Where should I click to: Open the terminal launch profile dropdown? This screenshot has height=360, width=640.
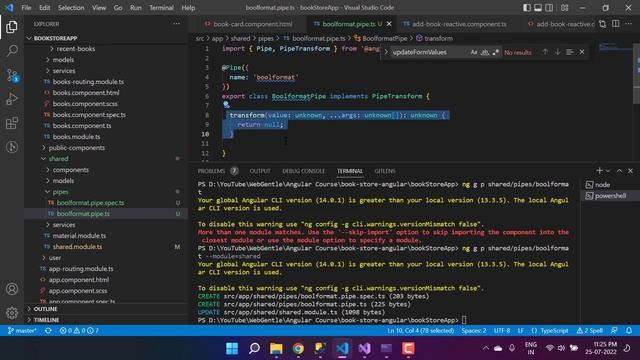click(608, 171)
